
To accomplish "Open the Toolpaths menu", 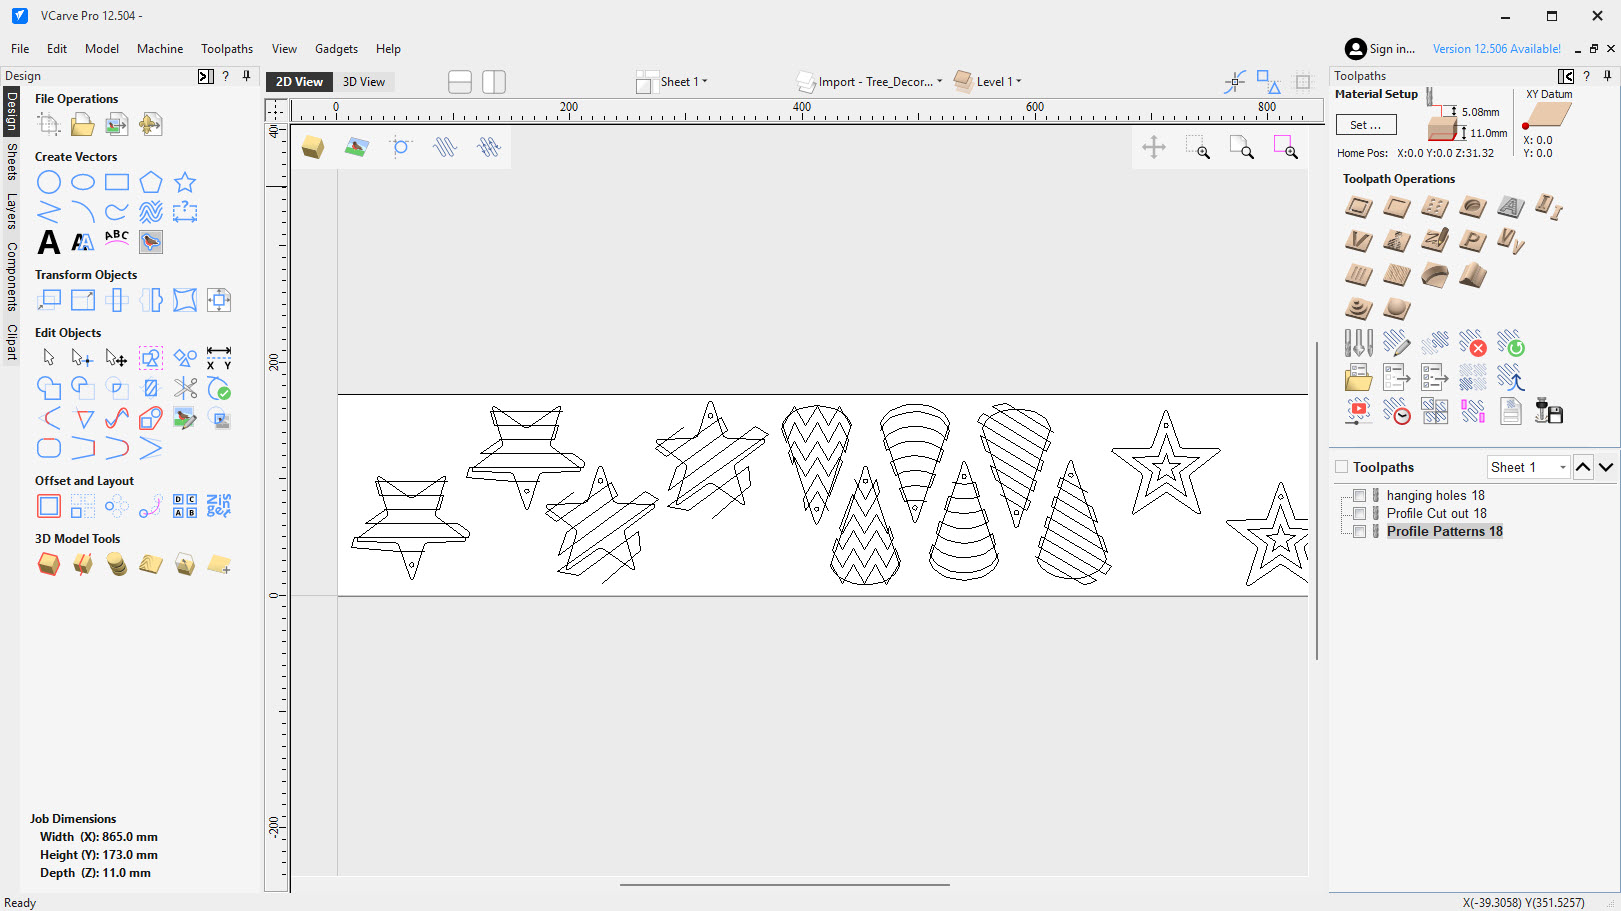I will point(226,48).
